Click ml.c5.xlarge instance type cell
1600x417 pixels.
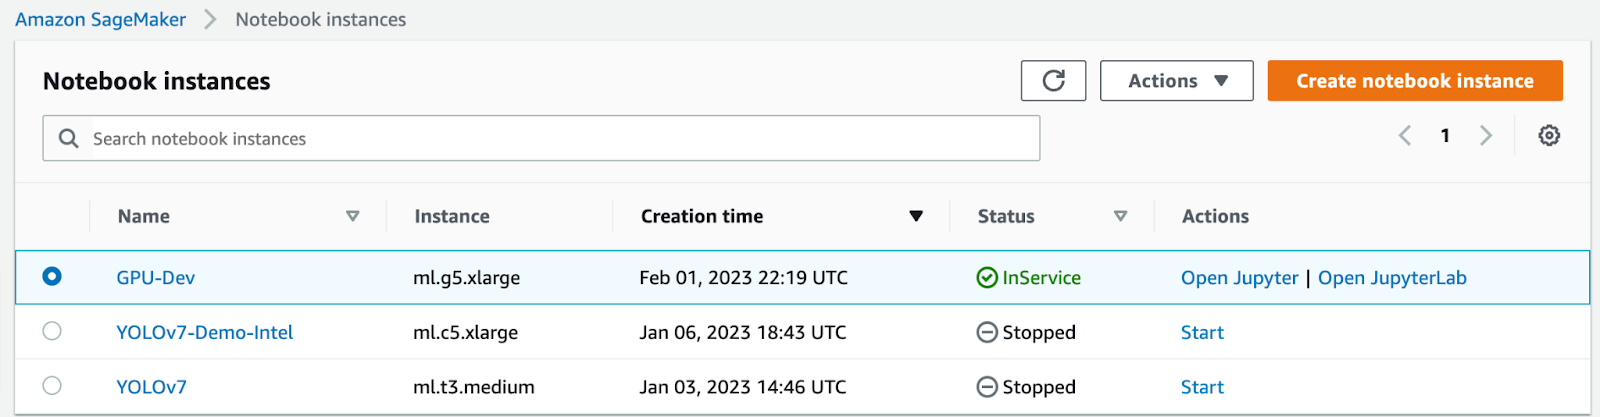[x=465, y=332]
